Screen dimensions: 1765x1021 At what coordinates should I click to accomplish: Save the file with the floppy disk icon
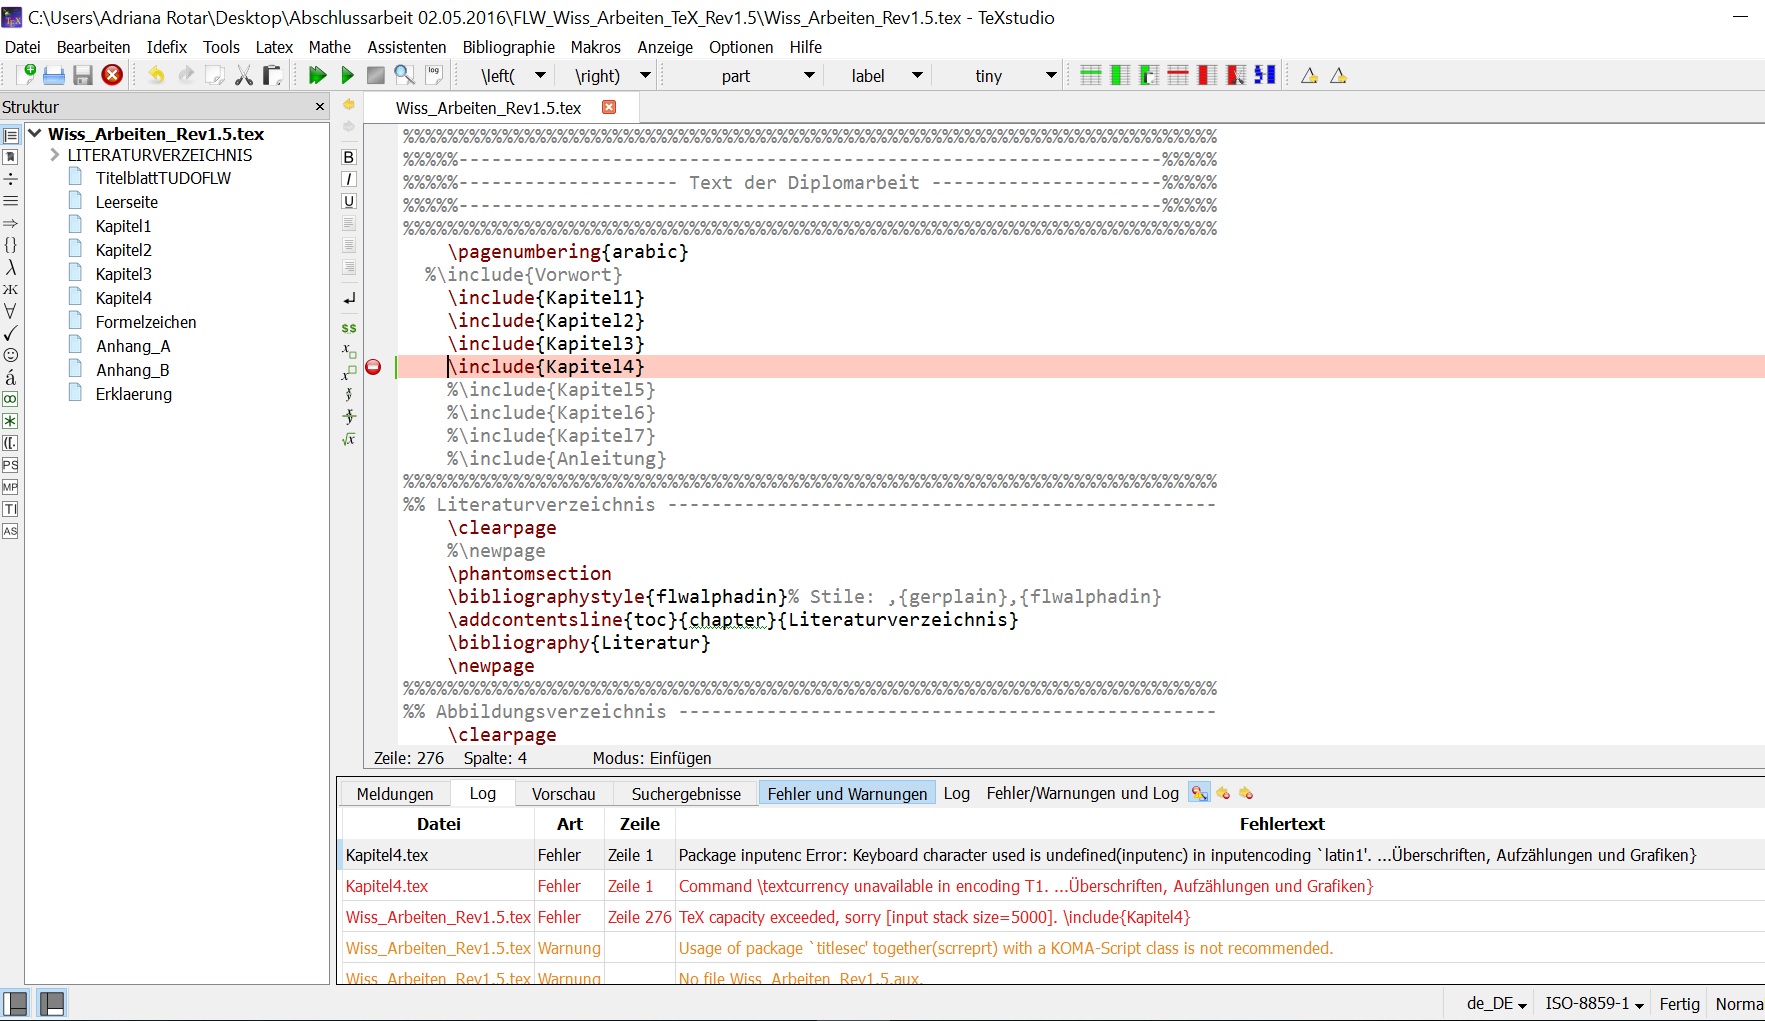pyautogui.click(x=83, y=75)
